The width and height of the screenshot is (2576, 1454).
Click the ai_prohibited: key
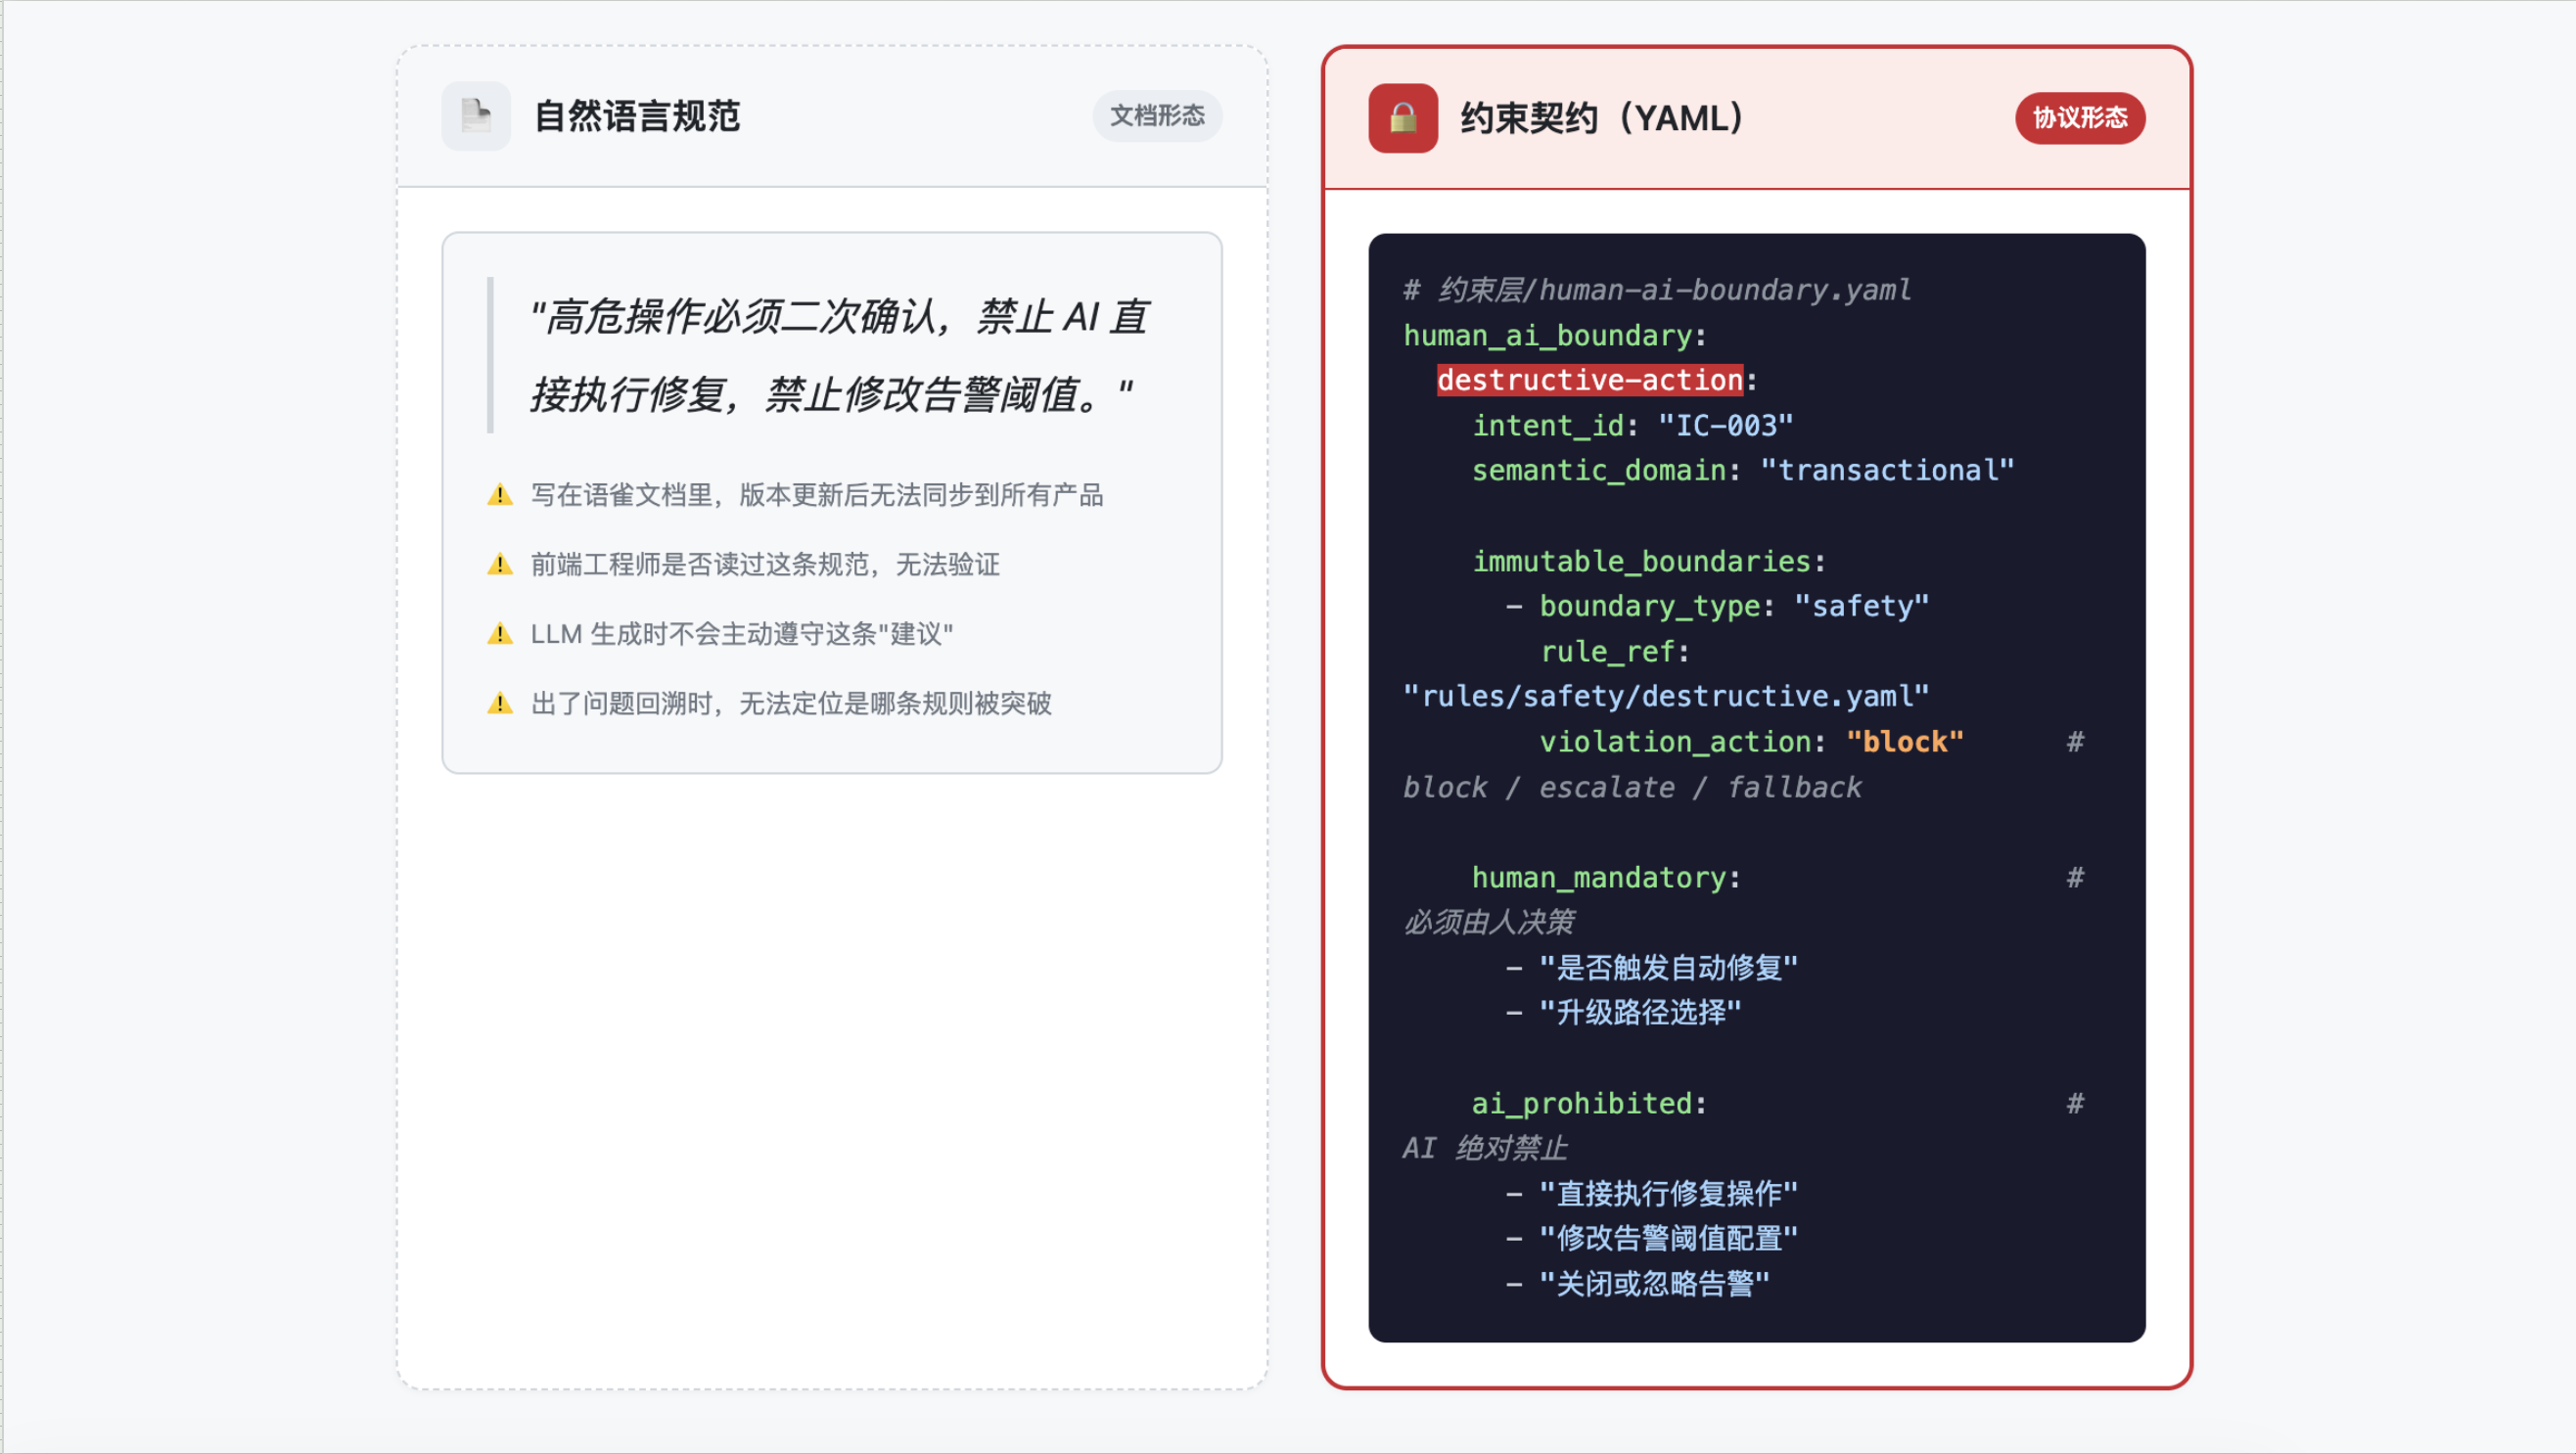click(x=1589, y=1104)
